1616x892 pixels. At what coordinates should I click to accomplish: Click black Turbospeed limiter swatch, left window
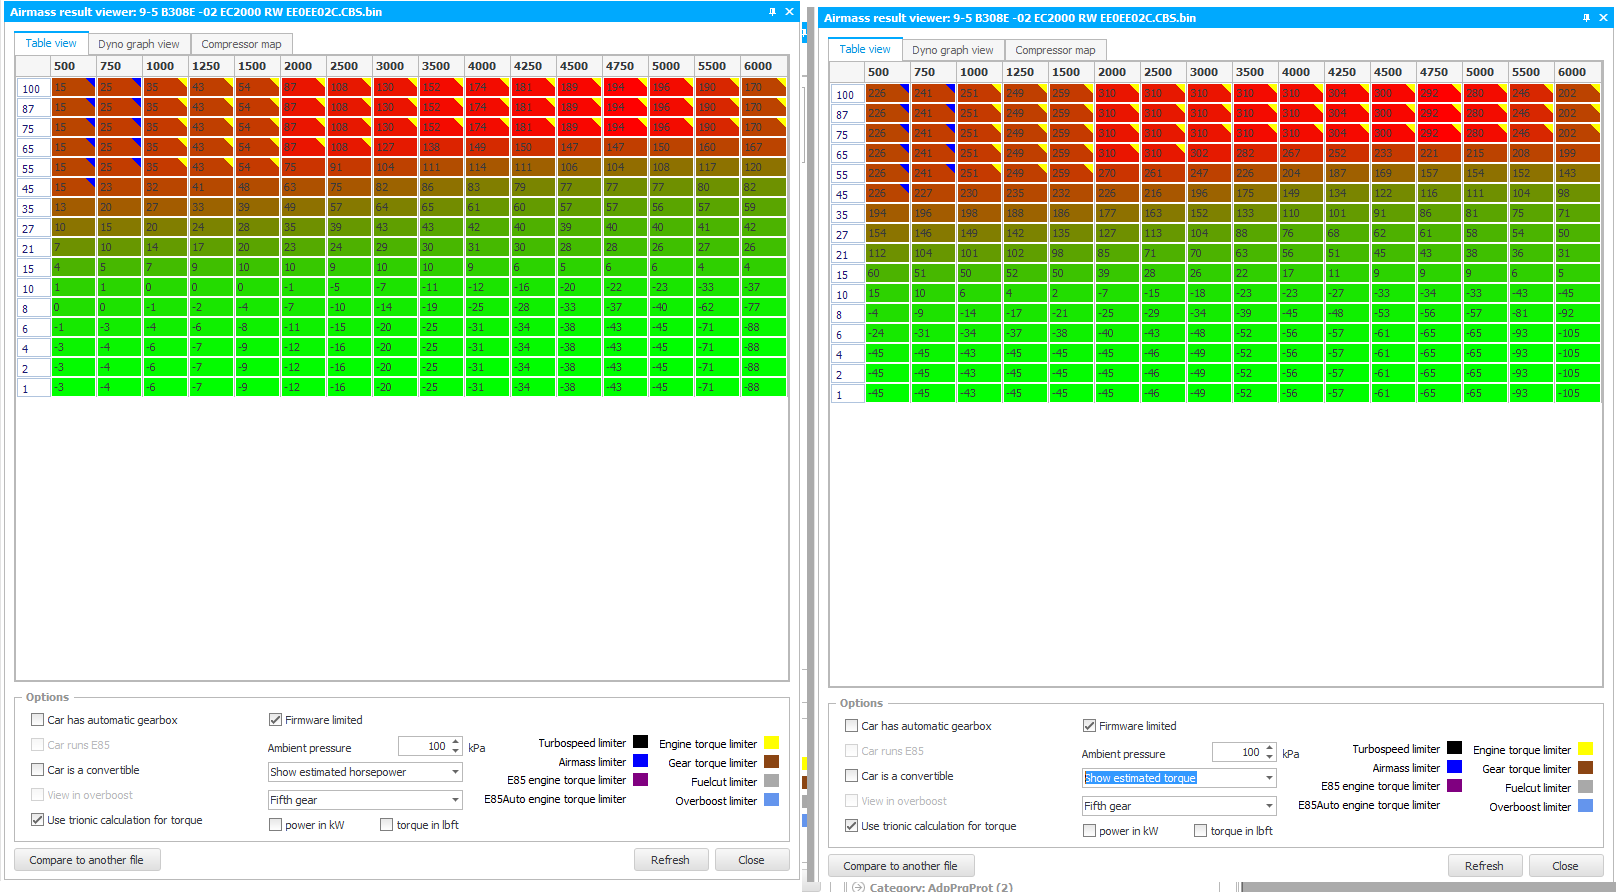pos(640,742)
